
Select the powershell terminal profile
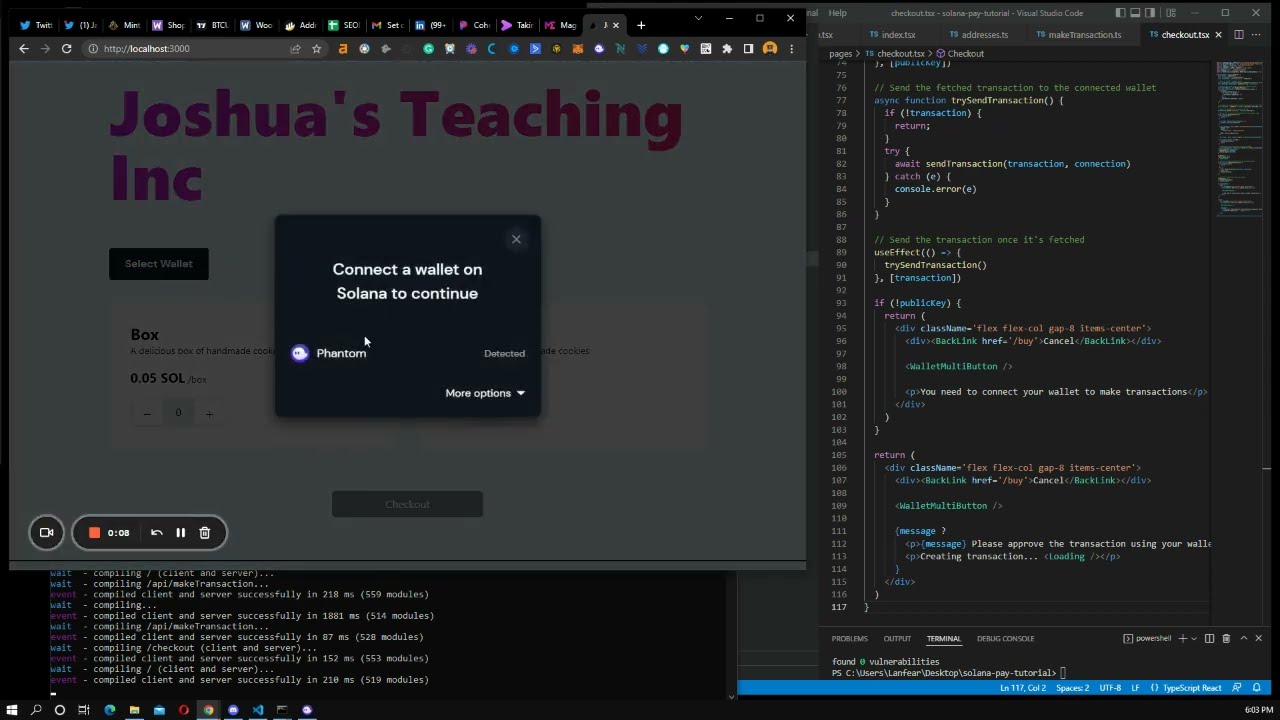1147,639
